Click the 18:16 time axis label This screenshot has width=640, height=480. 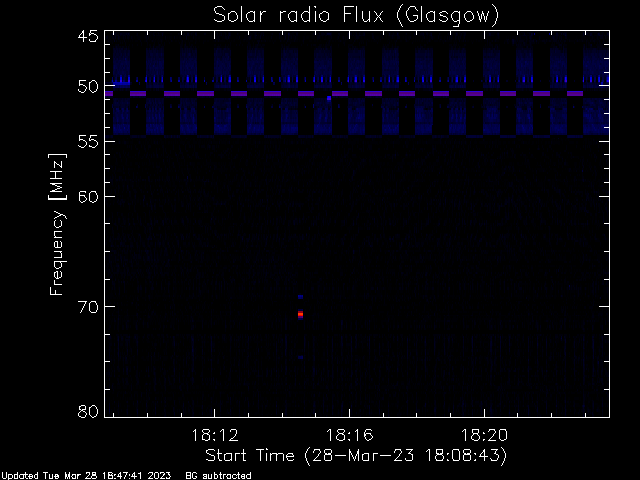tap(349, 435)
